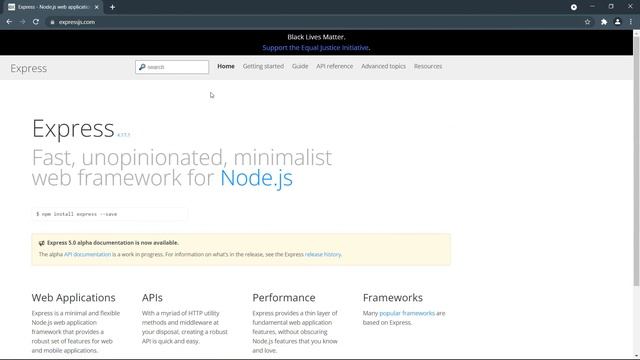640x360 pixels.
Task: Select the Express tab
Action: click(x=54, y=7)
